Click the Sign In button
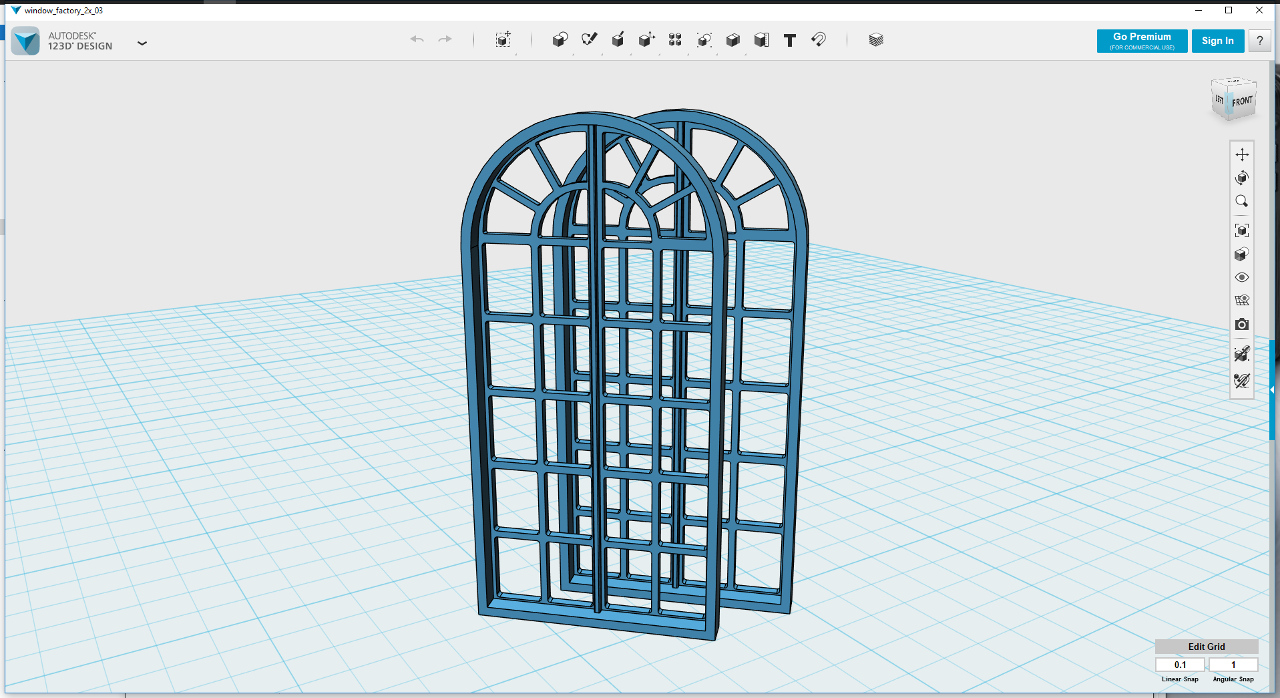The image size is (1280, 698). [1218, 41]
